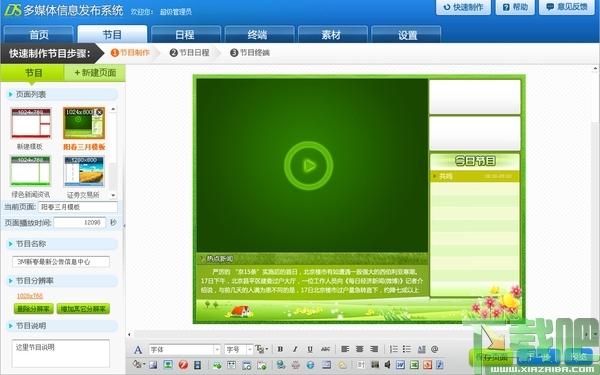The image size is (600, 375).
Task: Open the 字体 font dropdown
Action: click(184, 349)
